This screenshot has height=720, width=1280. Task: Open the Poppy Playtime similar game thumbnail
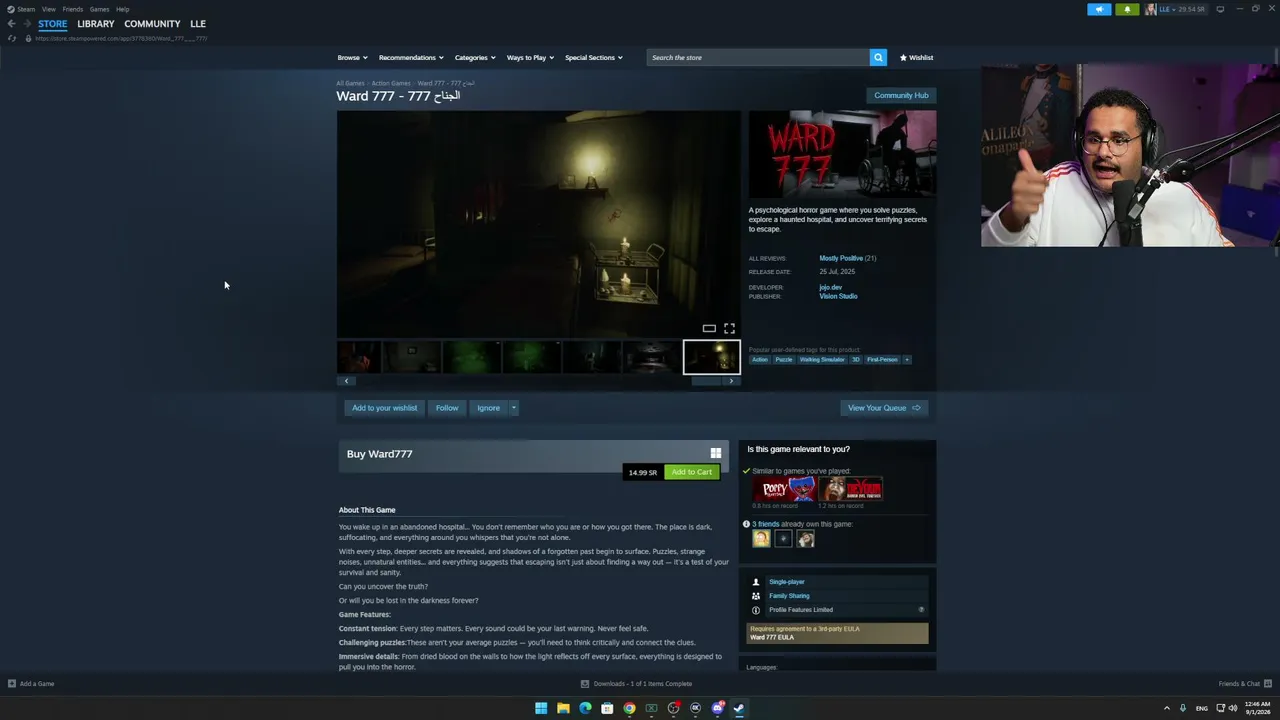tap(785, 488)
